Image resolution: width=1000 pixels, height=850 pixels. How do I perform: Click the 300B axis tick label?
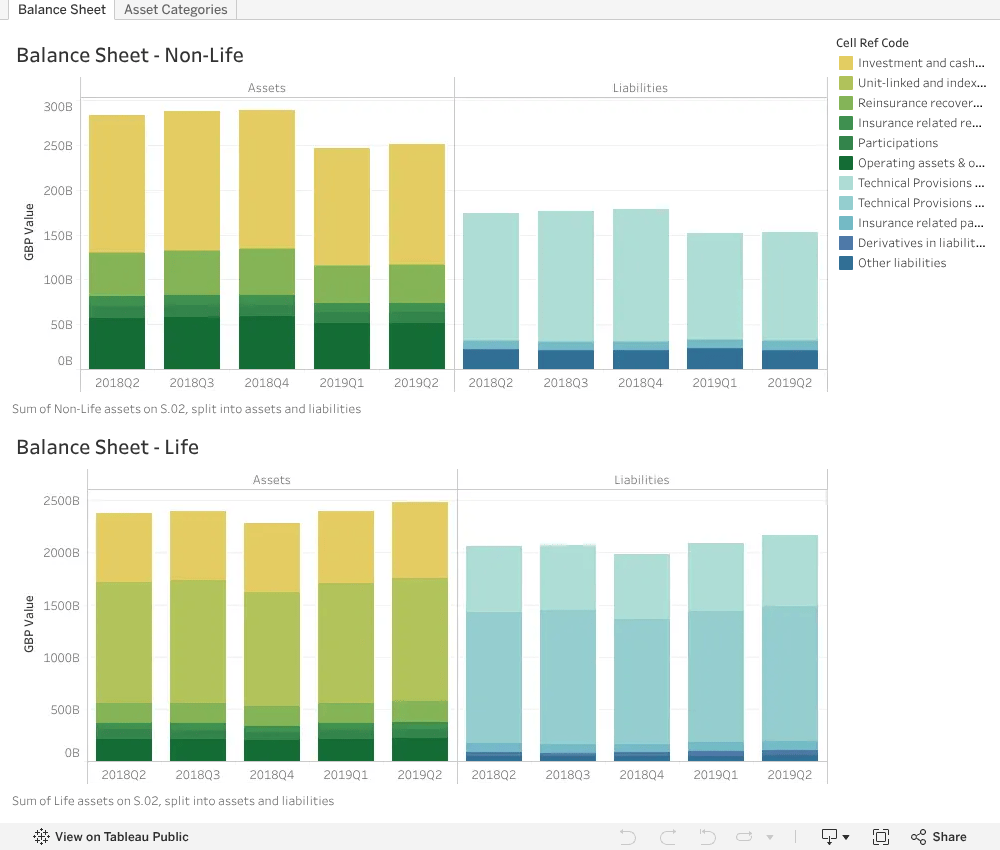(58, 106)
